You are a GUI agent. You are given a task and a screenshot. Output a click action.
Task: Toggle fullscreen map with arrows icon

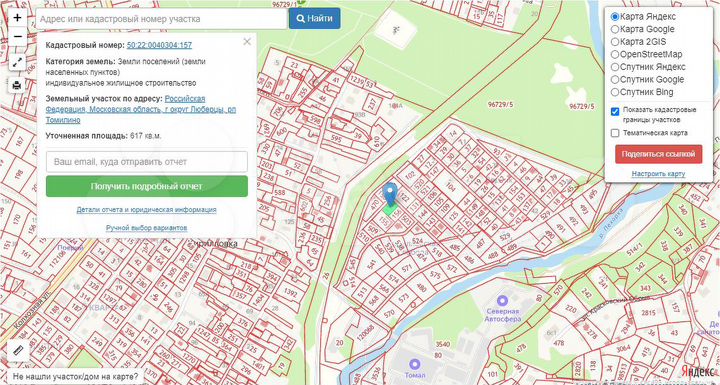pos(17,62)
